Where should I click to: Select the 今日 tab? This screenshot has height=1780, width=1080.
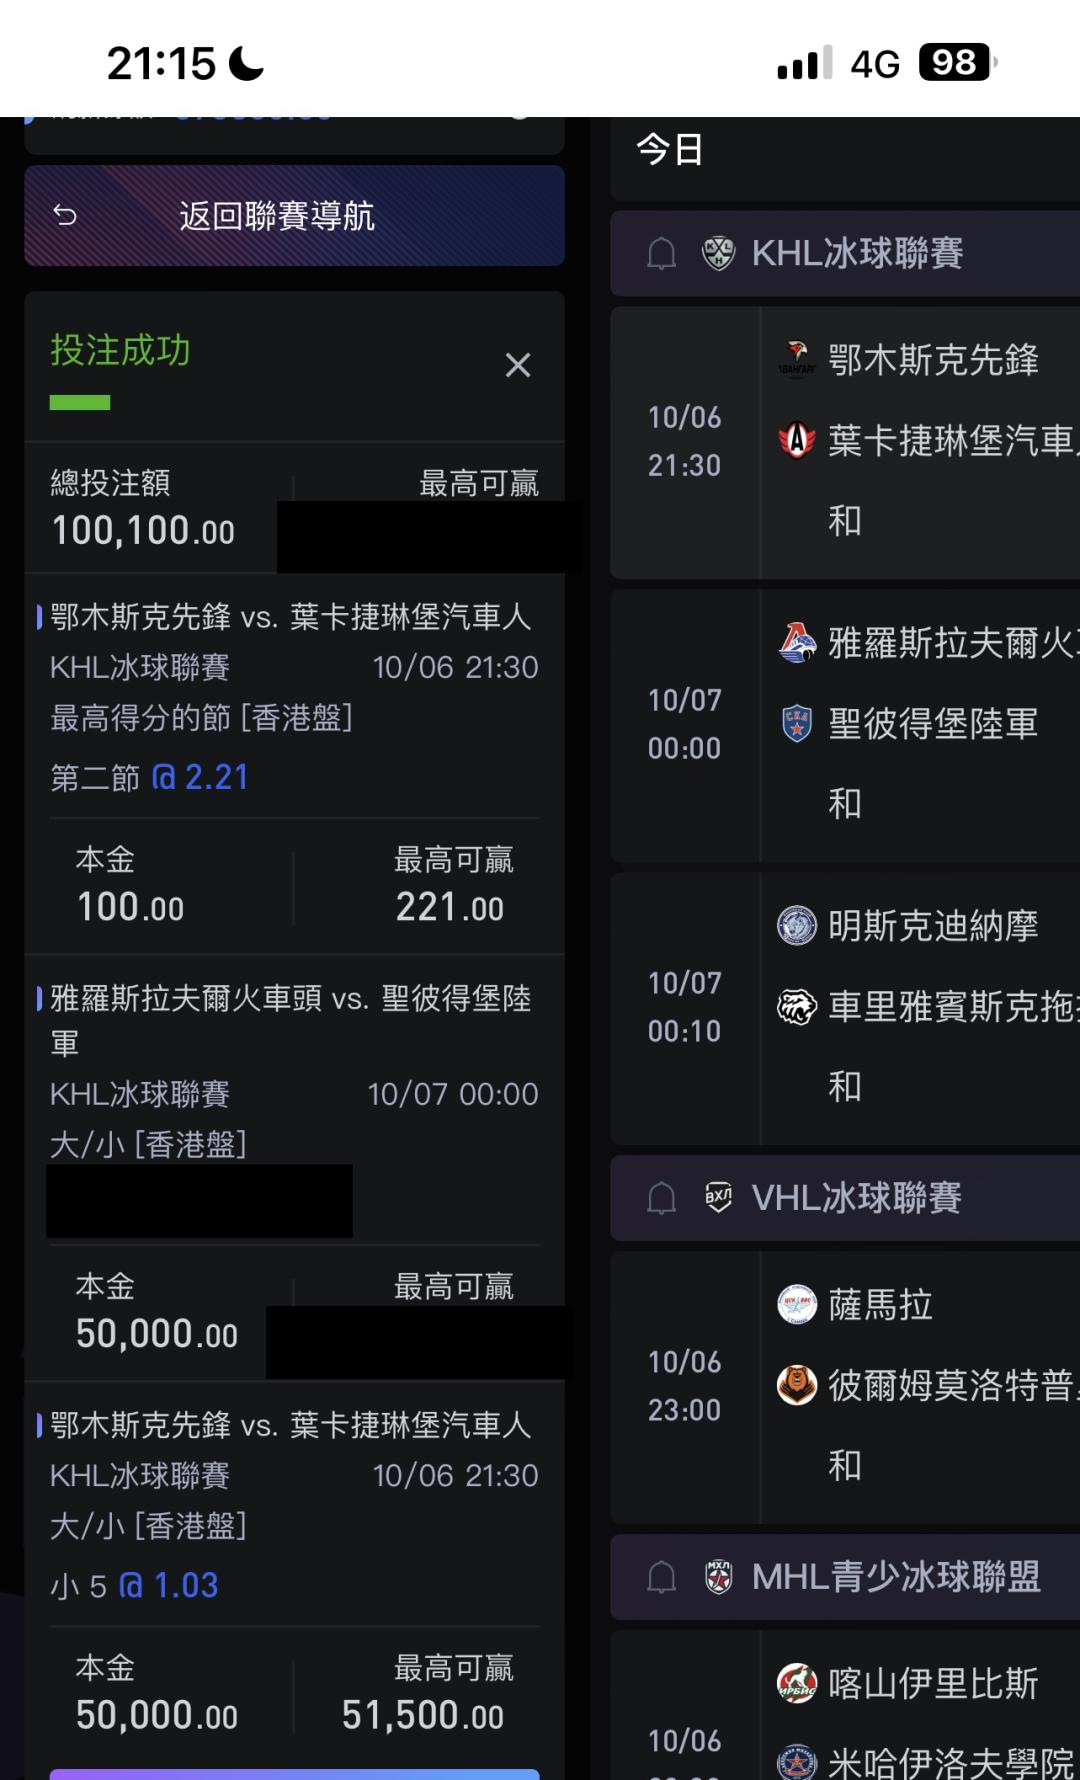(x=670, y=150)
